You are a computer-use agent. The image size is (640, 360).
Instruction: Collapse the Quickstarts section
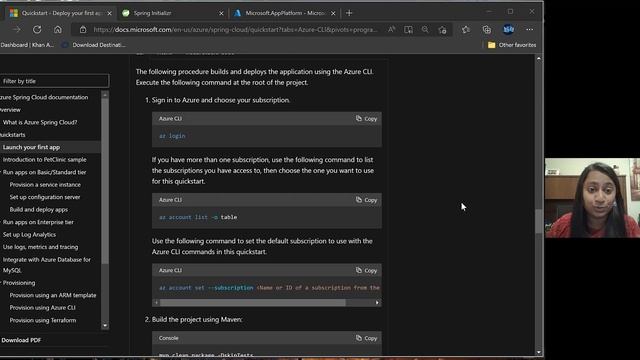13,135
